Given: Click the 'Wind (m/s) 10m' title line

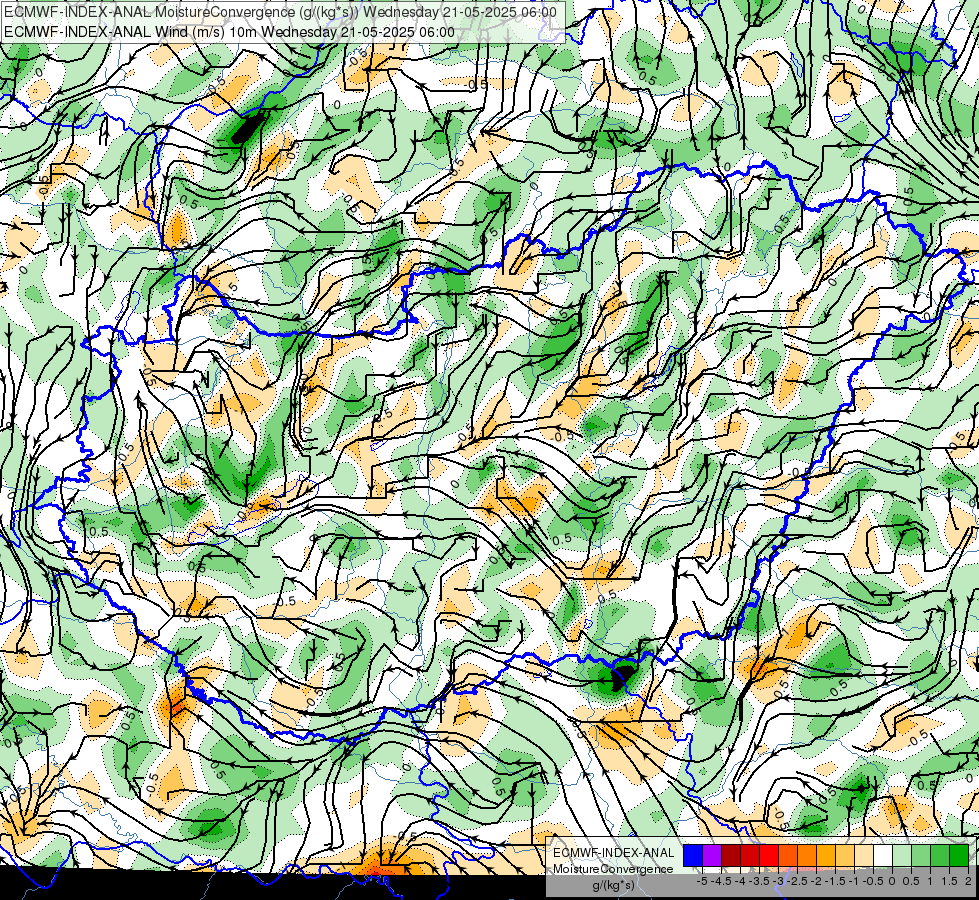Looking at the screenshot, I should 229,32.
